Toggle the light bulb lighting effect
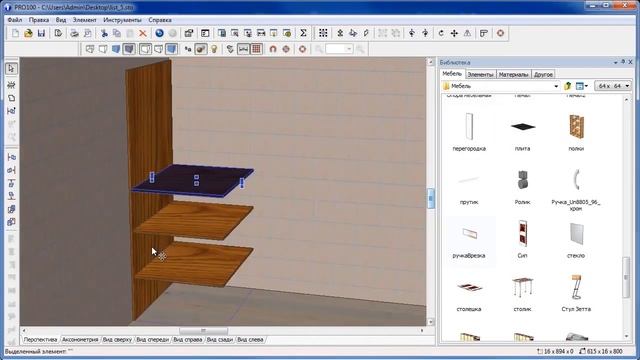Screen dimensions: 640x360 [x=214, y=49]
